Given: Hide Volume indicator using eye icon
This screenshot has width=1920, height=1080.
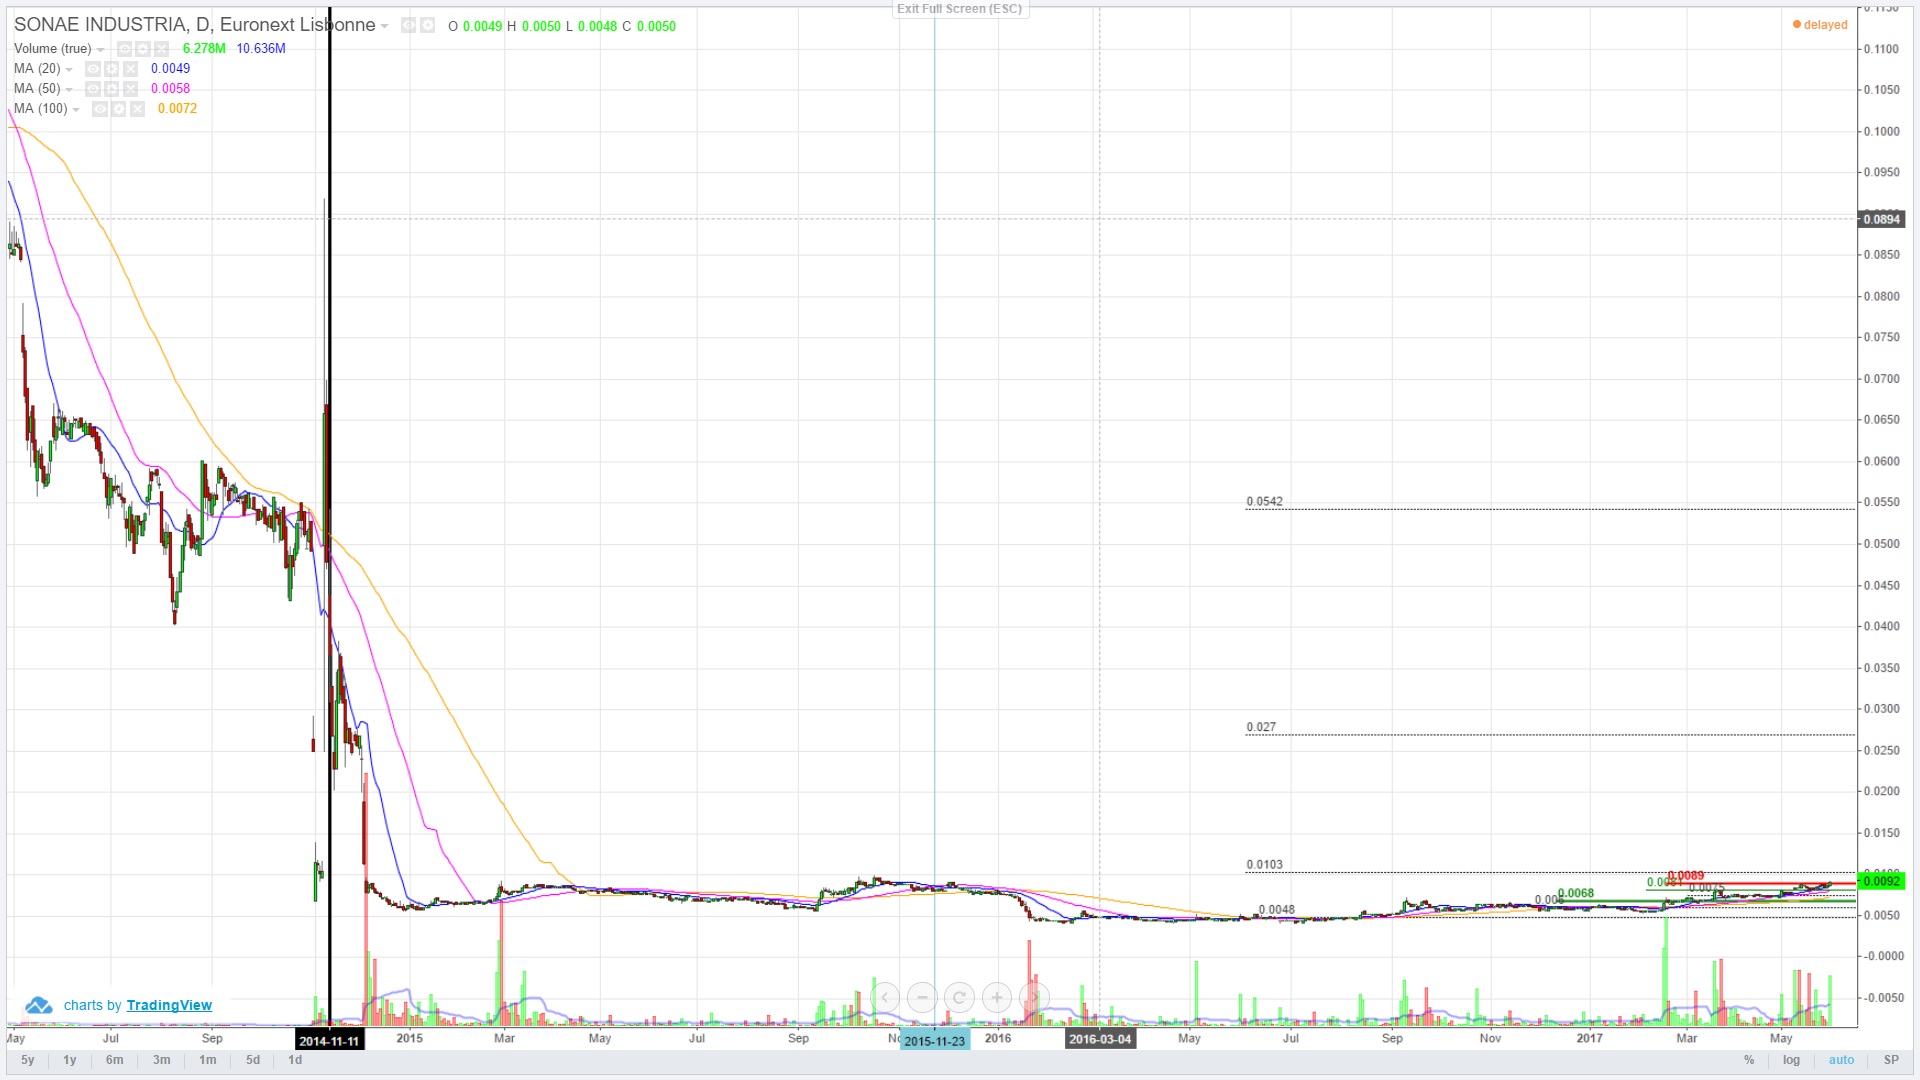Looking at the screenshot, I should [x=124, y=49].
